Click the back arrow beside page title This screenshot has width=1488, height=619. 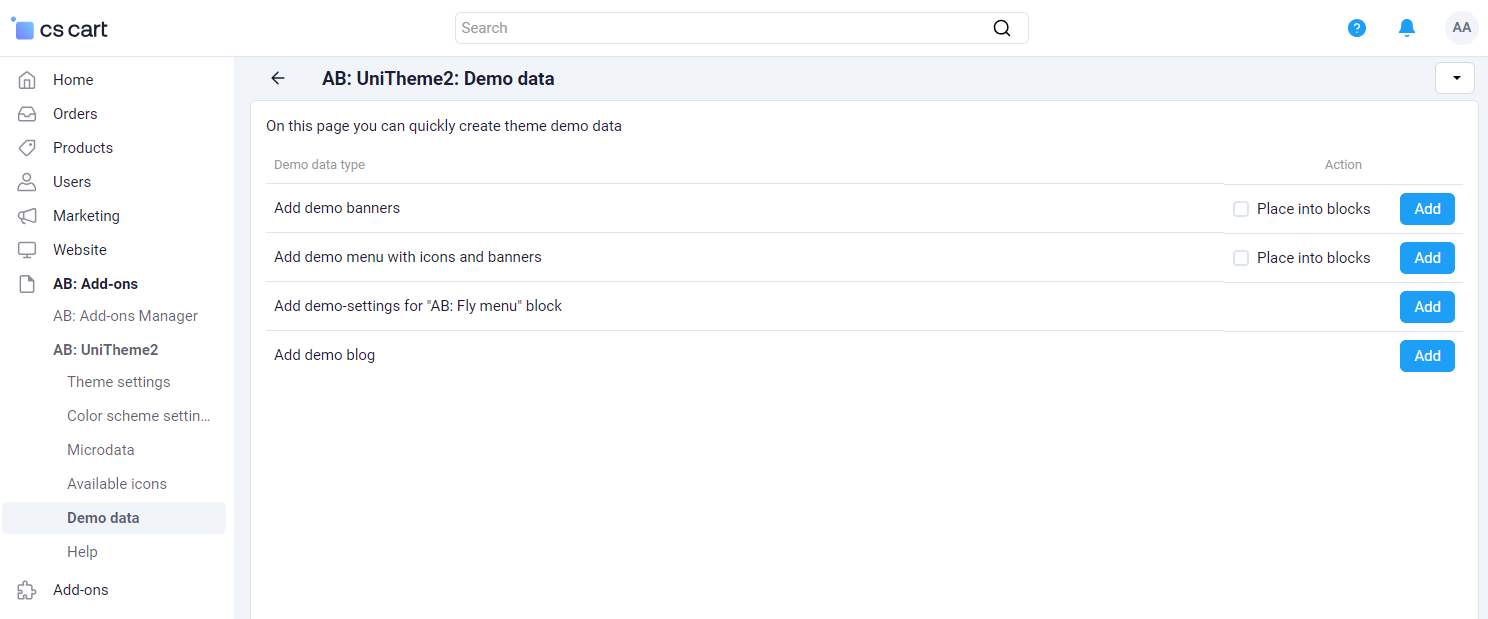click(x=278, y=78)
